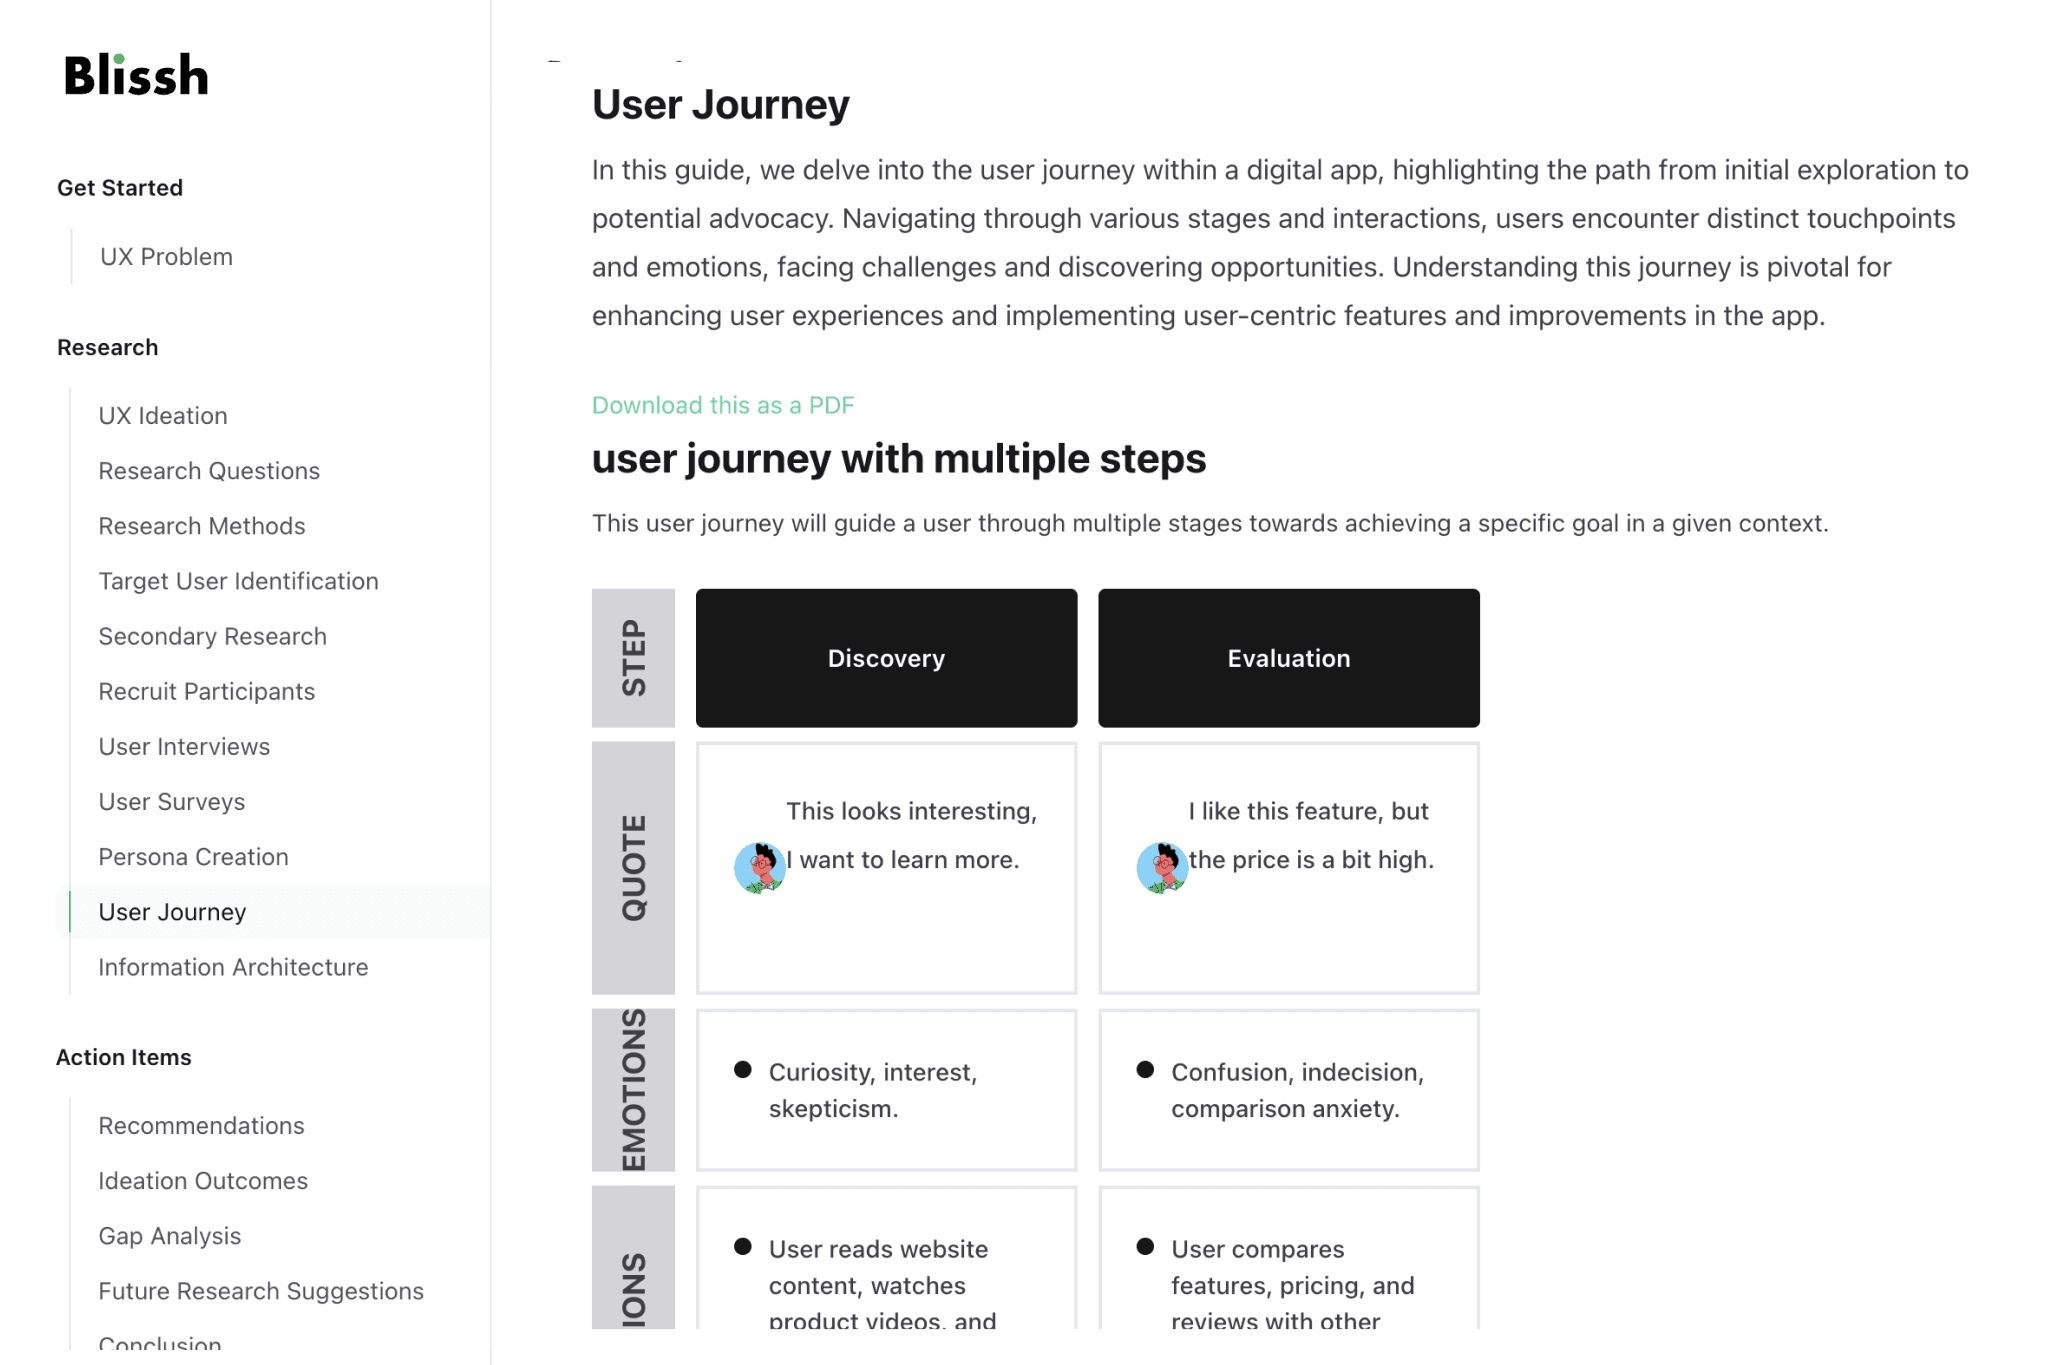2059x1365 pixels.
Task: Open Secondary Research section
Action: click(x=212, y=636)
